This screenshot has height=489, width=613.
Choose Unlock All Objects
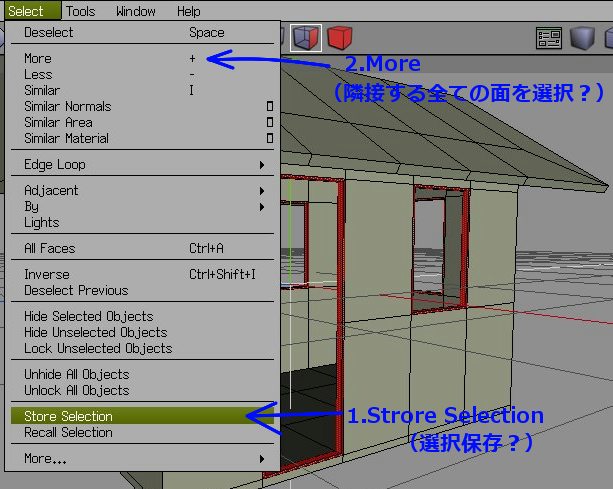point(142,390)
